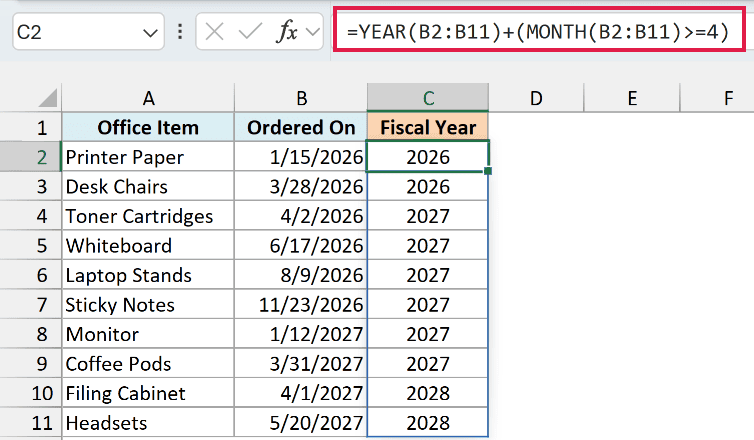Select row 6 header
This screenshot has height=440, width=754.
tap(31, 275)
